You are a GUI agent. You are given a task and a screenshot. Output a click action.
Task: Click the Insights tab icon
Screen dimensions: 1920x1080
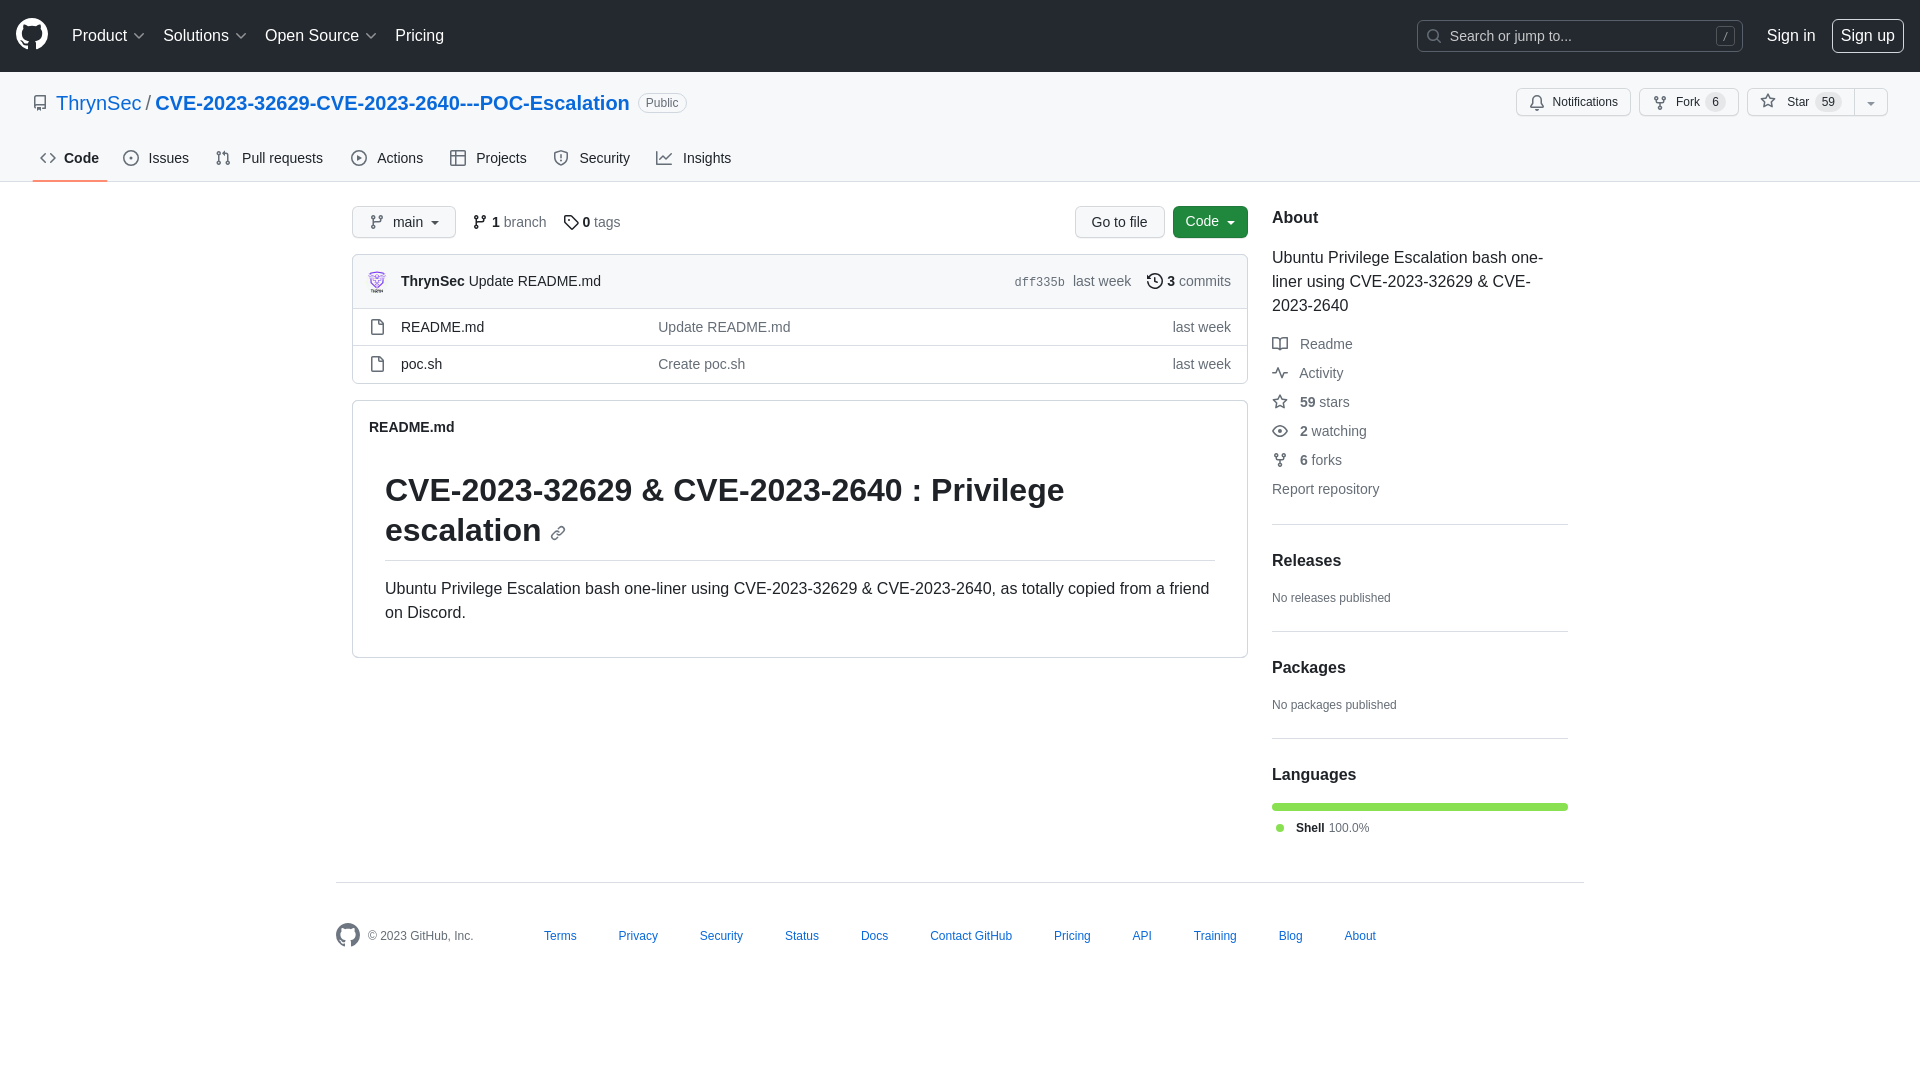pos(663,157)
